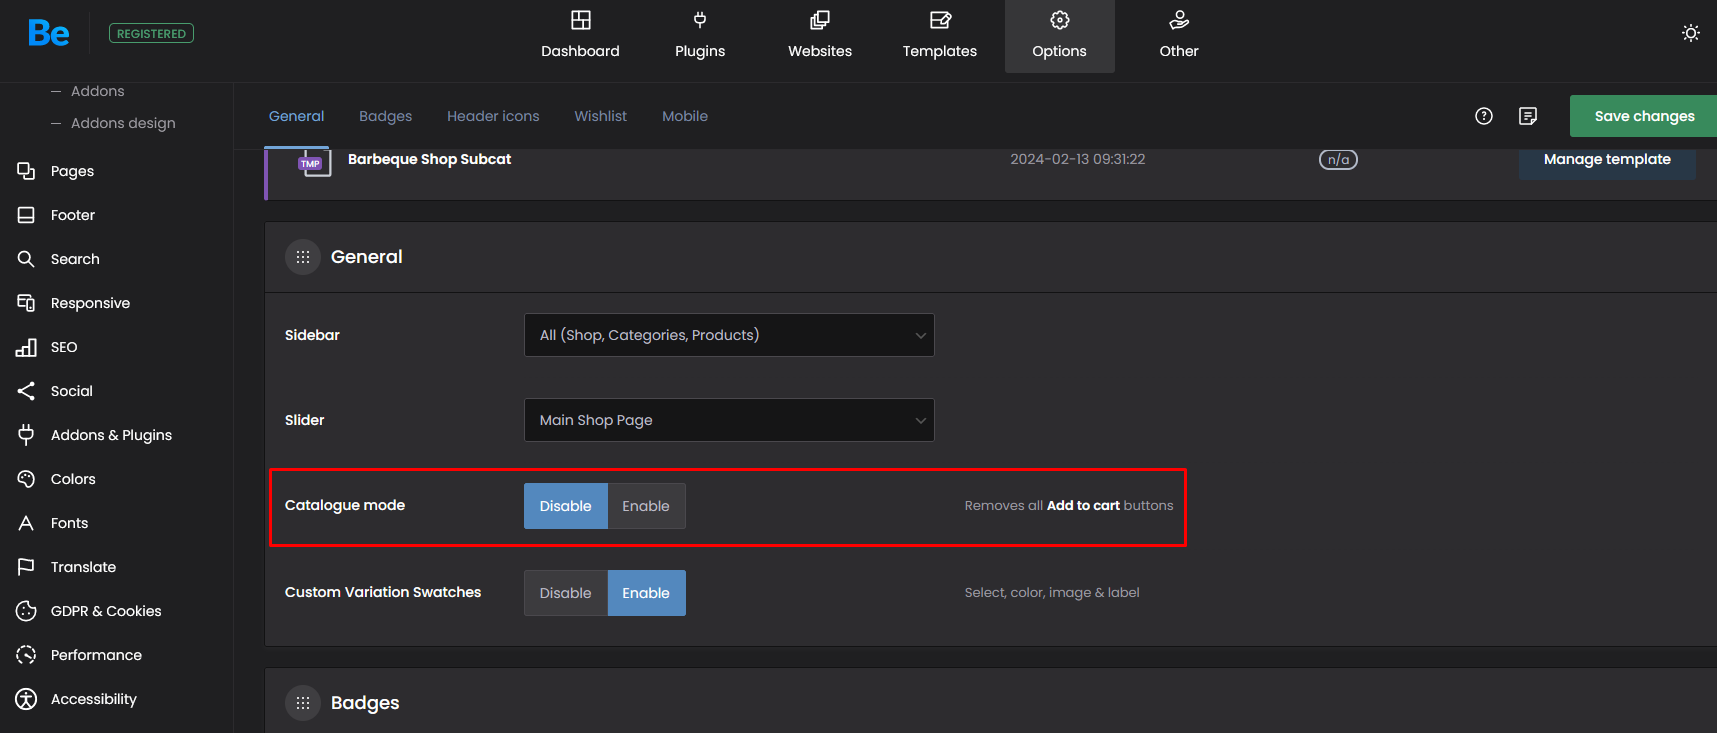1717x733 pixels.
Task: Open the Sidebar dropdown
Action: coord(729,335)
